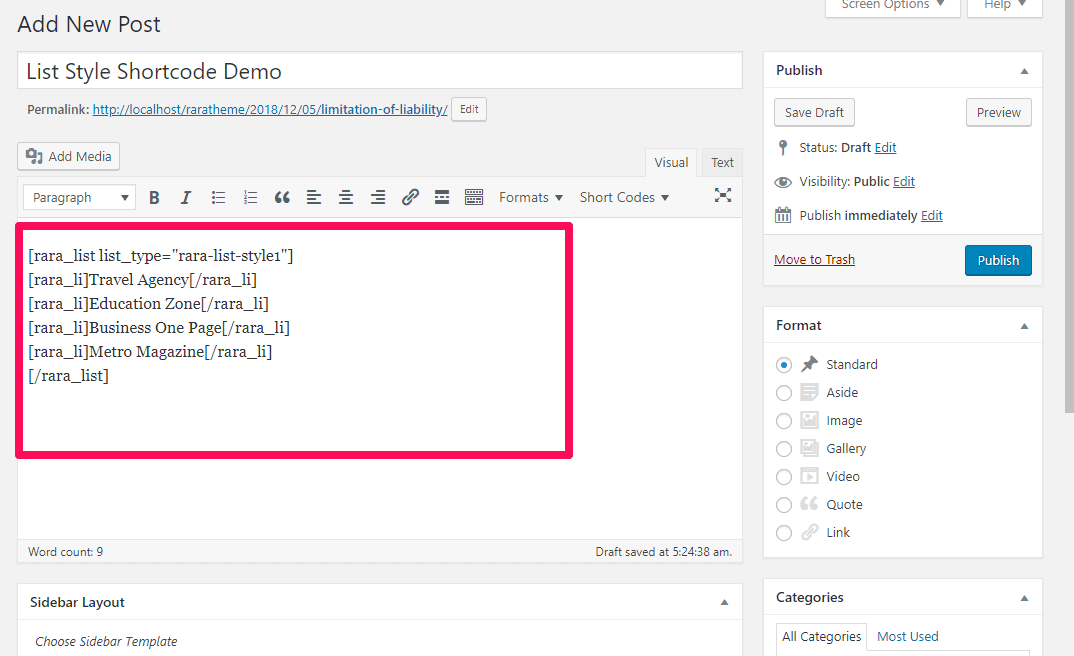Collapse the Categories panel
The height and width of the screenshot is (656, 1074).
point(1024,598)
